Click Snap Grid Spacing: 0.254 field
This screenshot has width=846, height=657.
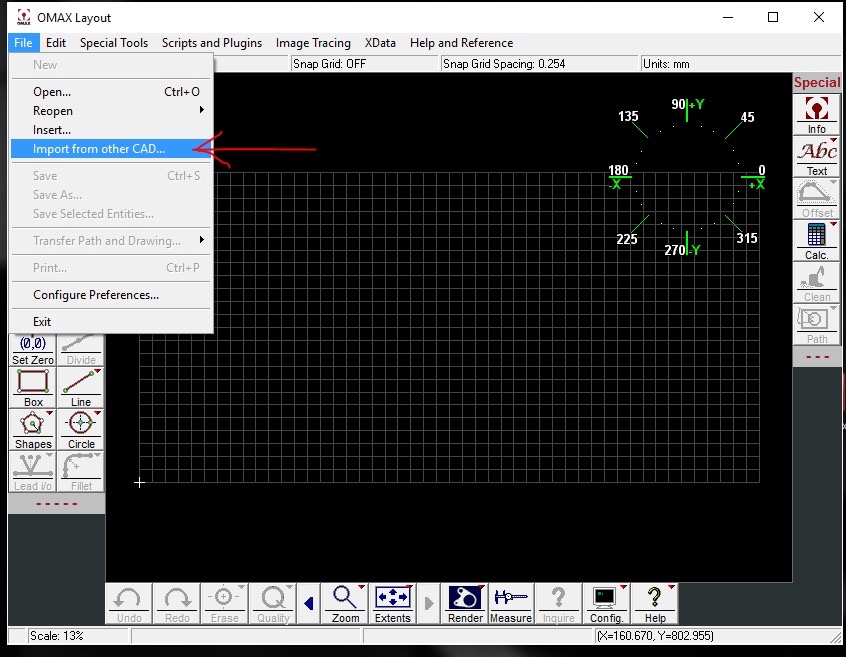tap(539, 64)
